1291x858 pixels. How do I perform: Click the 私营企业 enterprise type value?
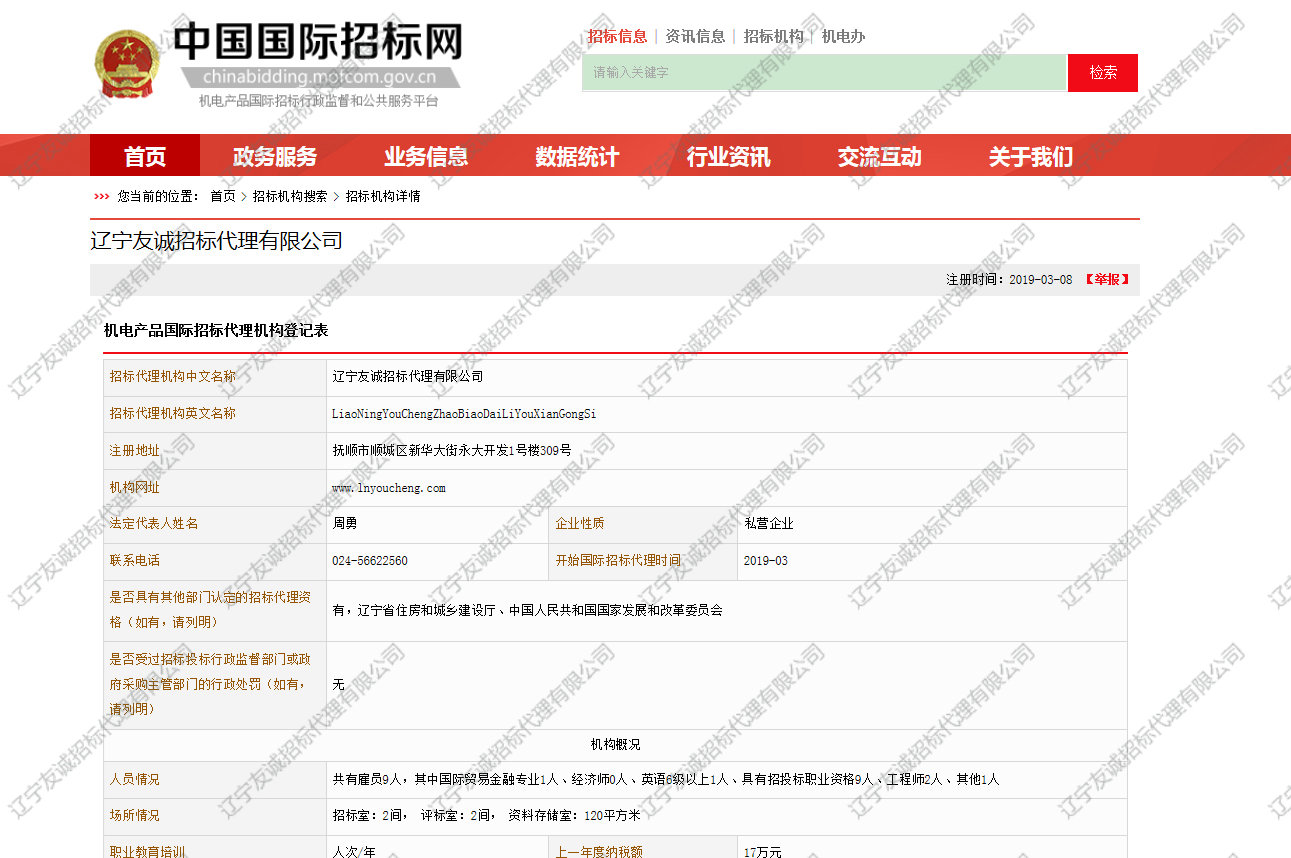pyautogui.click(x=768, y=524)
